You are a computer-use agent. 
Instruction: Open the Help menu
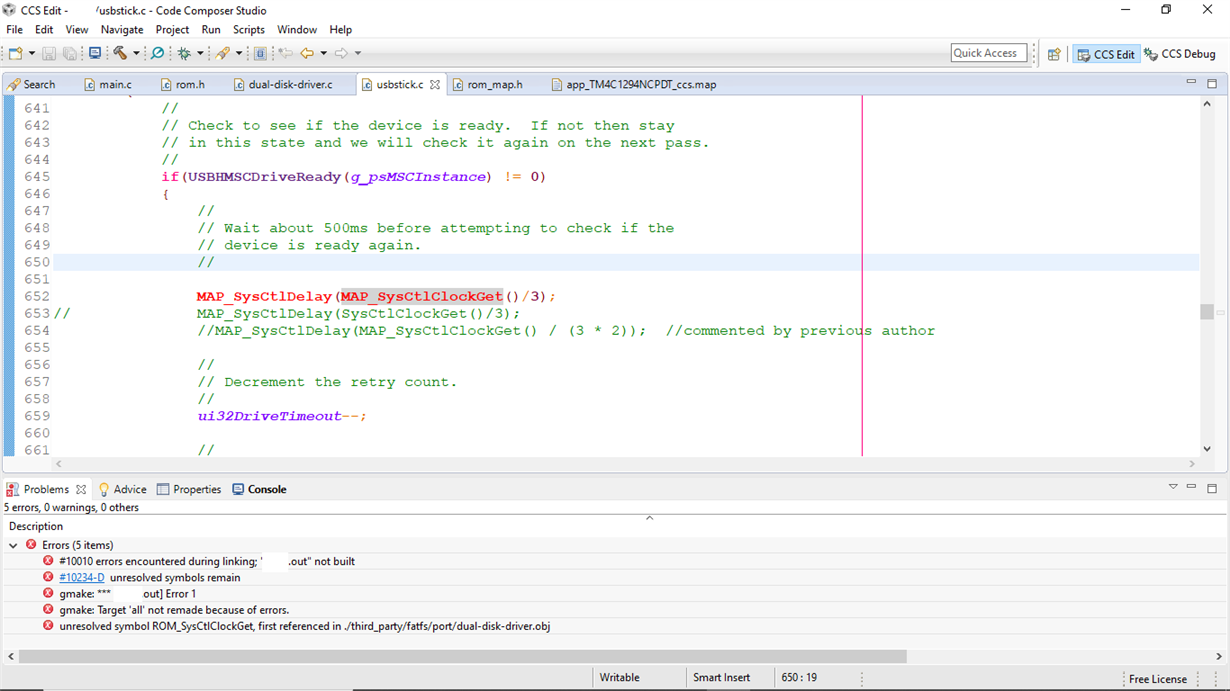341,30
